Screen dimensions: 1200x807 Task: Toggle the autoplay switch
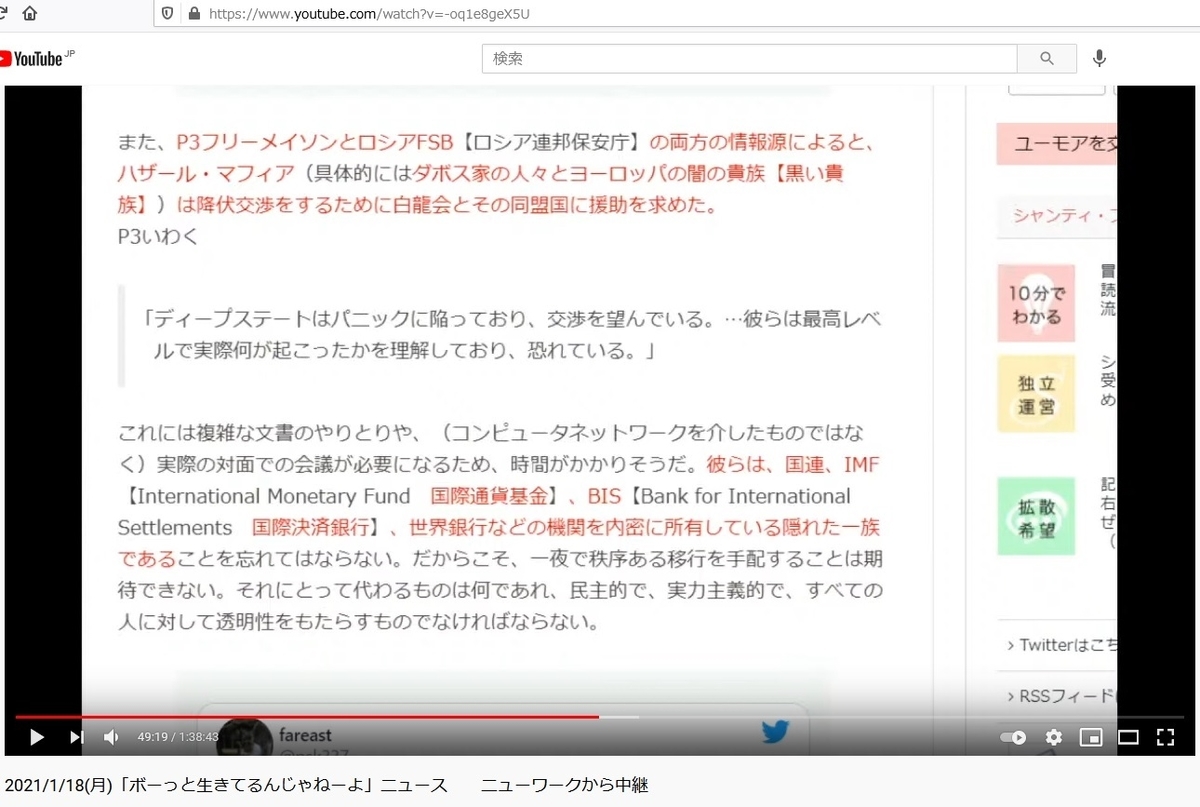coord(1013,737)
